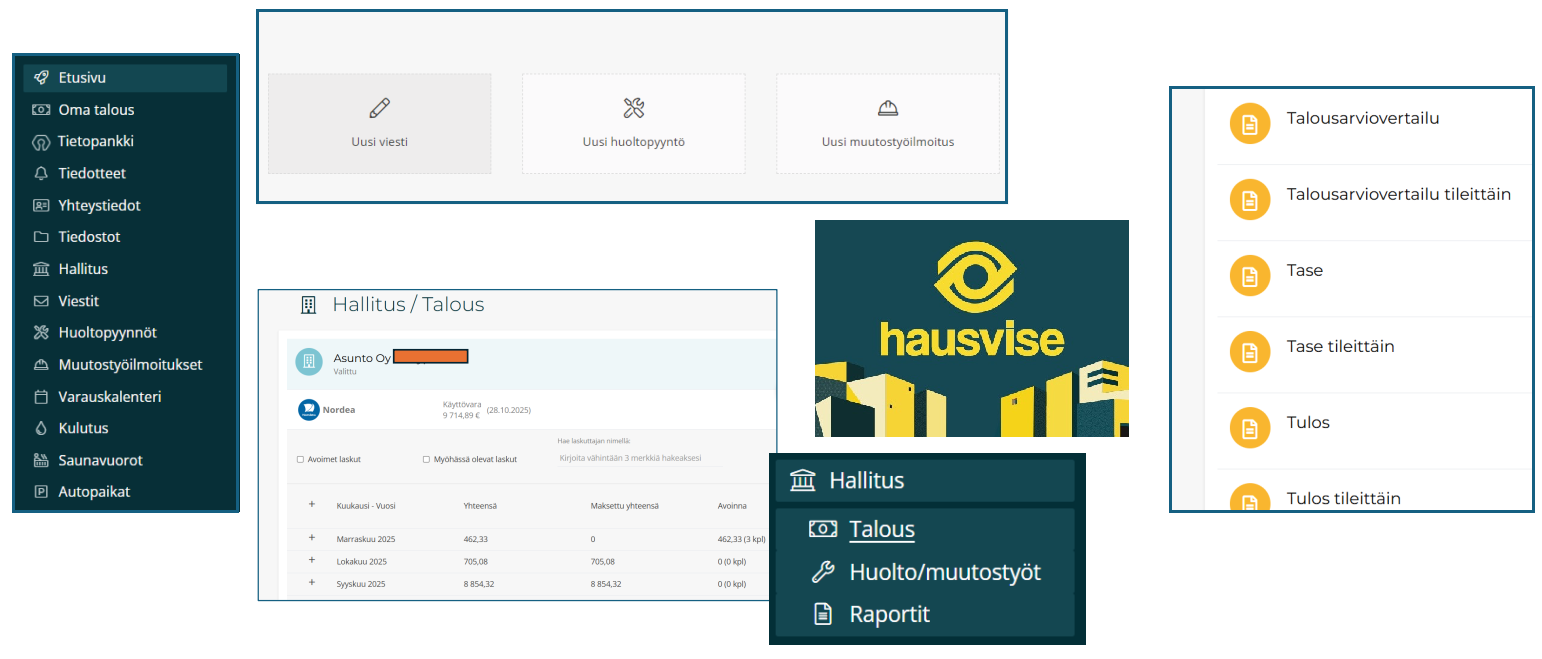Tick the Myöhässä olevat laskut checkbox
This screenshot has height=659, width=1542.
click(x=426, y=460)
